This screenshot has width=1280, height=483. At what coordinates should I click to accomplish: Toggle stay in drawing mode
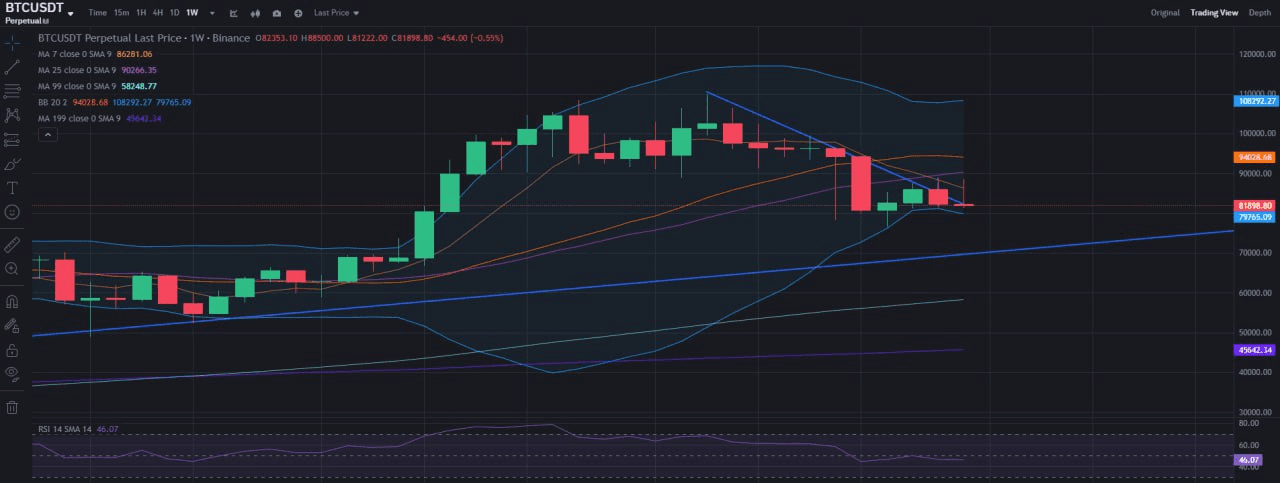12,325
